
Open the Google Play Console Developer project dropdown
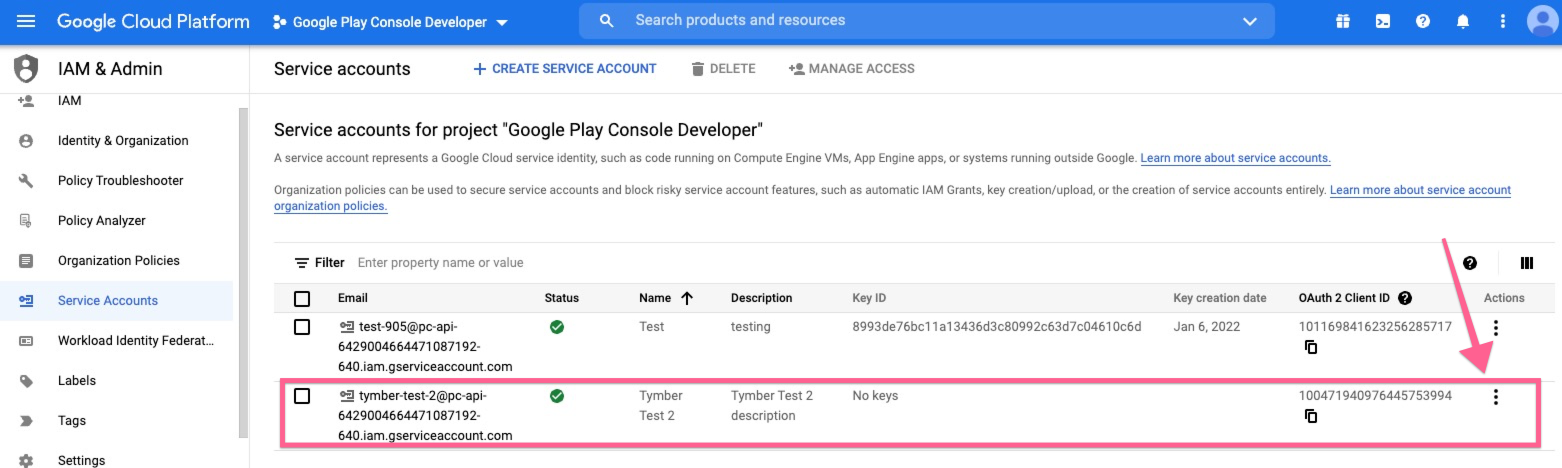tap(390, 22)
